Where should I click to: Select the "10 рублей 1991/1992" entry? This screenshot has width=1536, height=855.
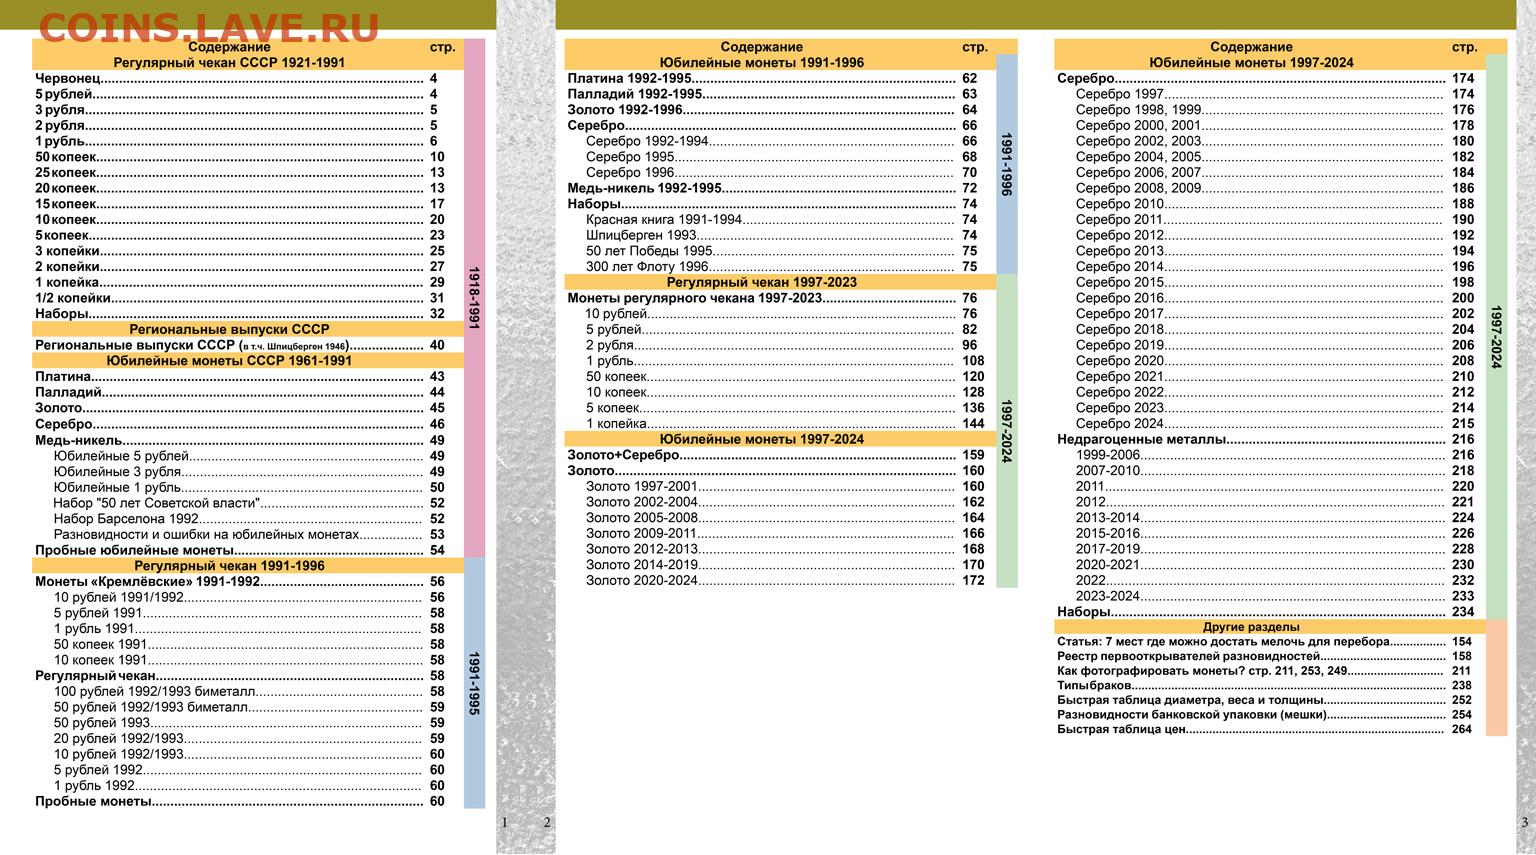click(x=248, y=597)
